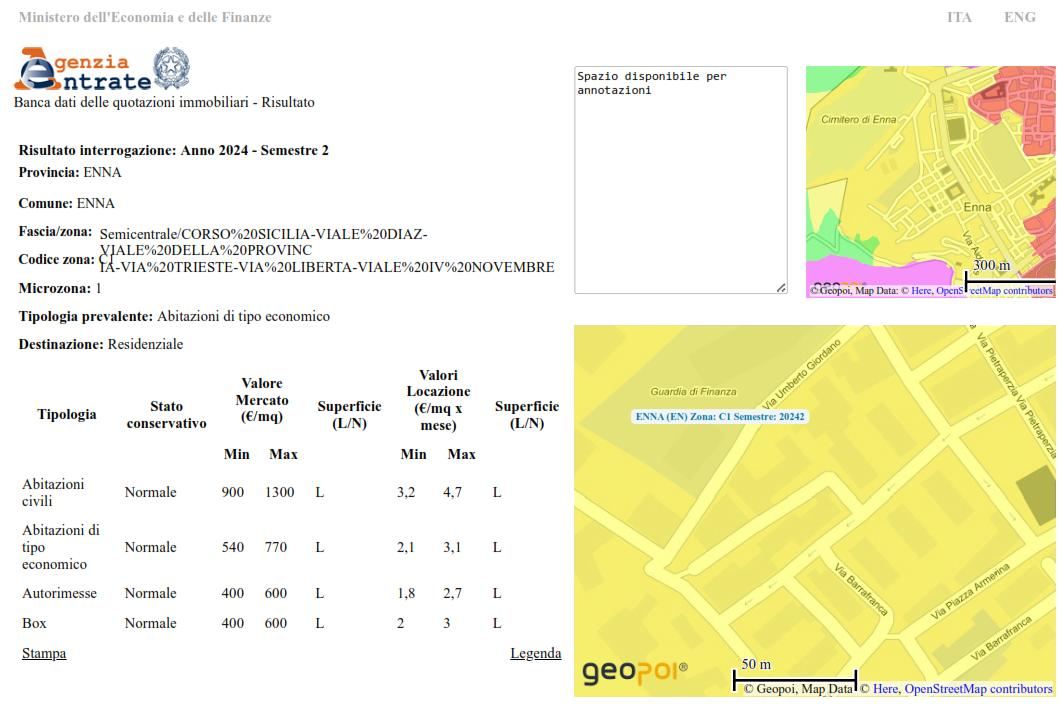
Task: Open the Stampa print link
Action: coord(44,653)
